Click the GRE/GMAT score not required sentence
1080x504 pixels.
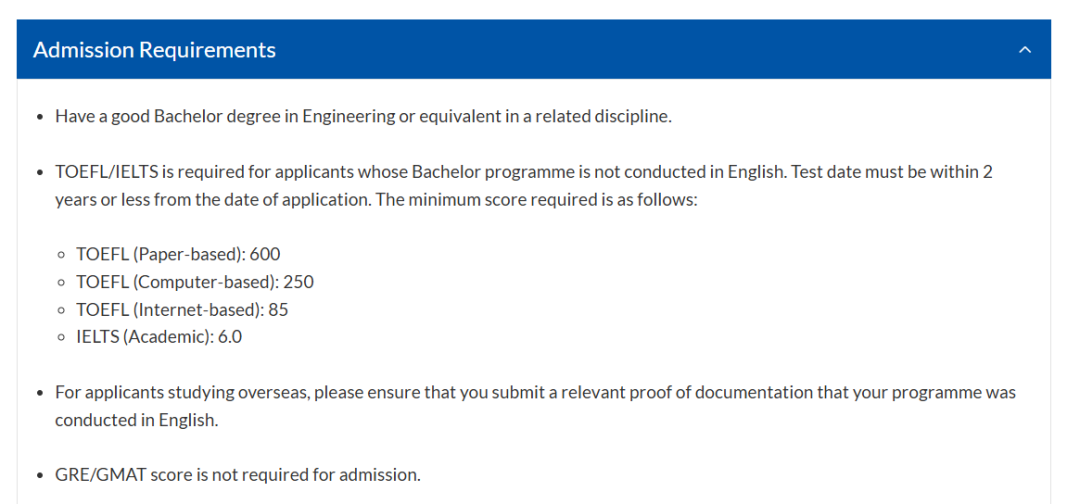(238, 475)
